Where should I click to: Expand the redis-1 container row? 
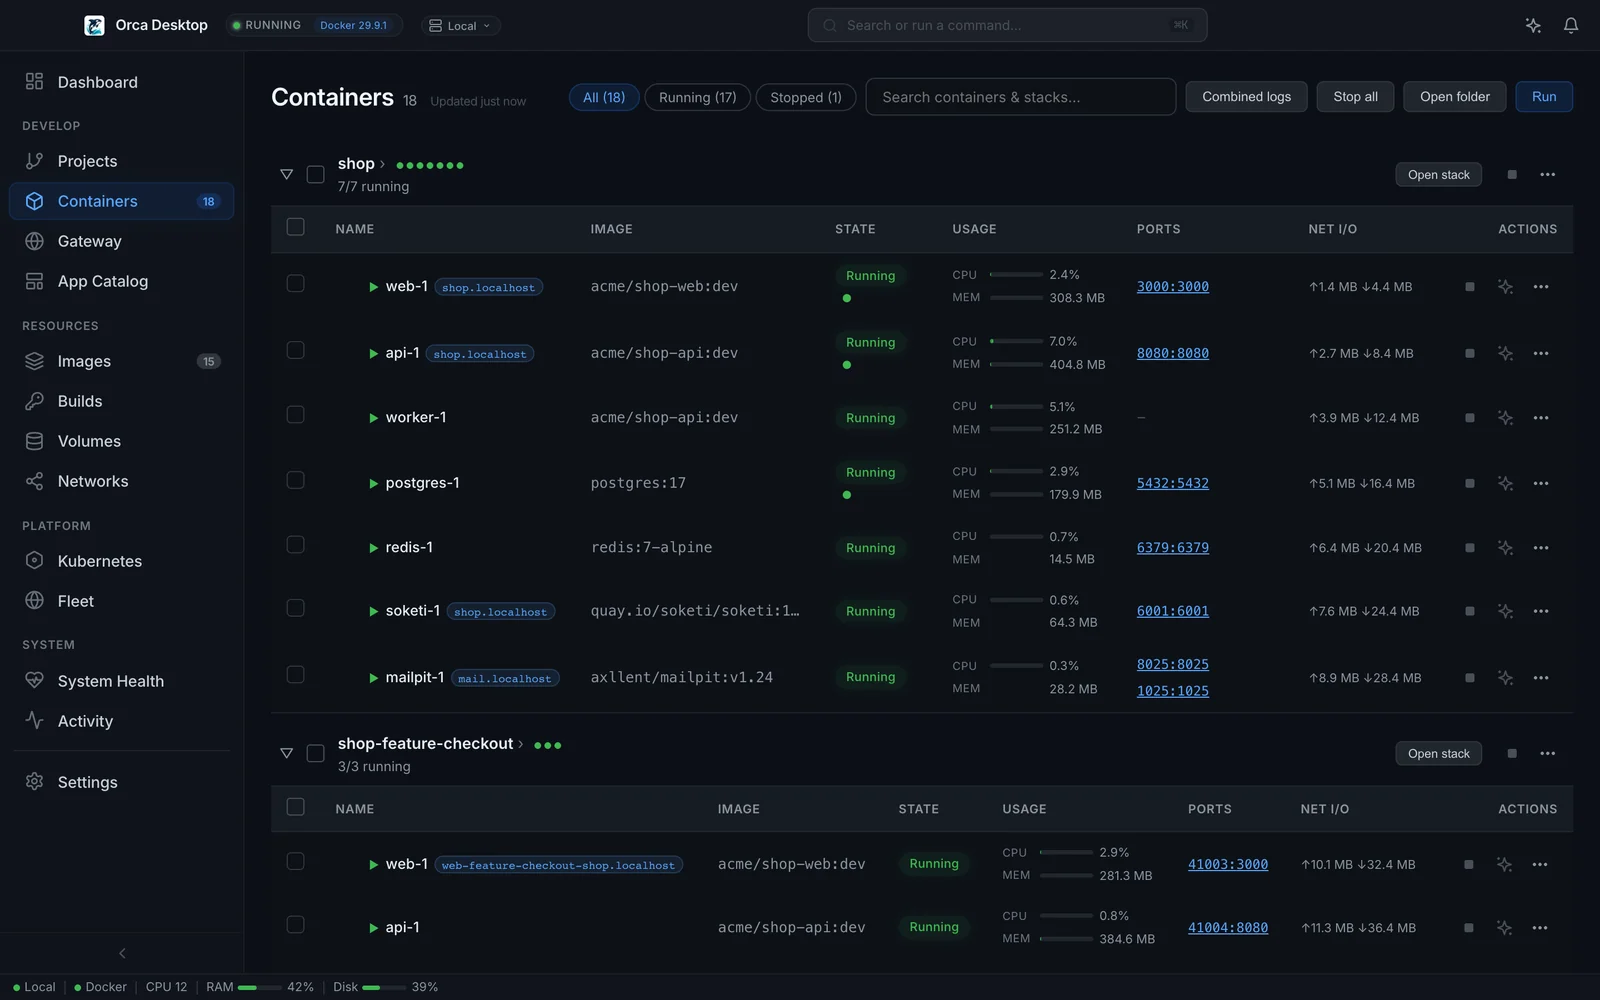[373, 548]
